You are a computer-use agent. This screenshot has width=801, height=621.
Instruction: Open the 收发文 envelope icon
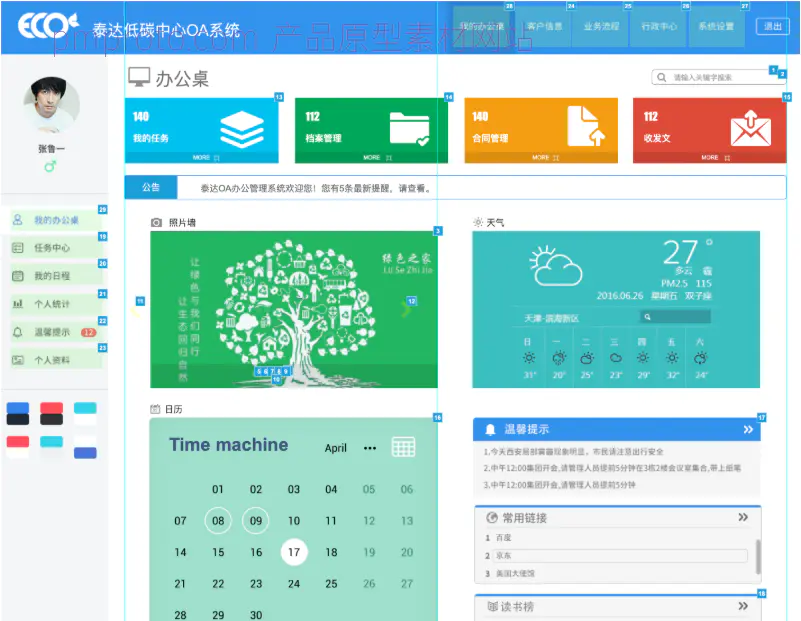(x=750, y=129)
